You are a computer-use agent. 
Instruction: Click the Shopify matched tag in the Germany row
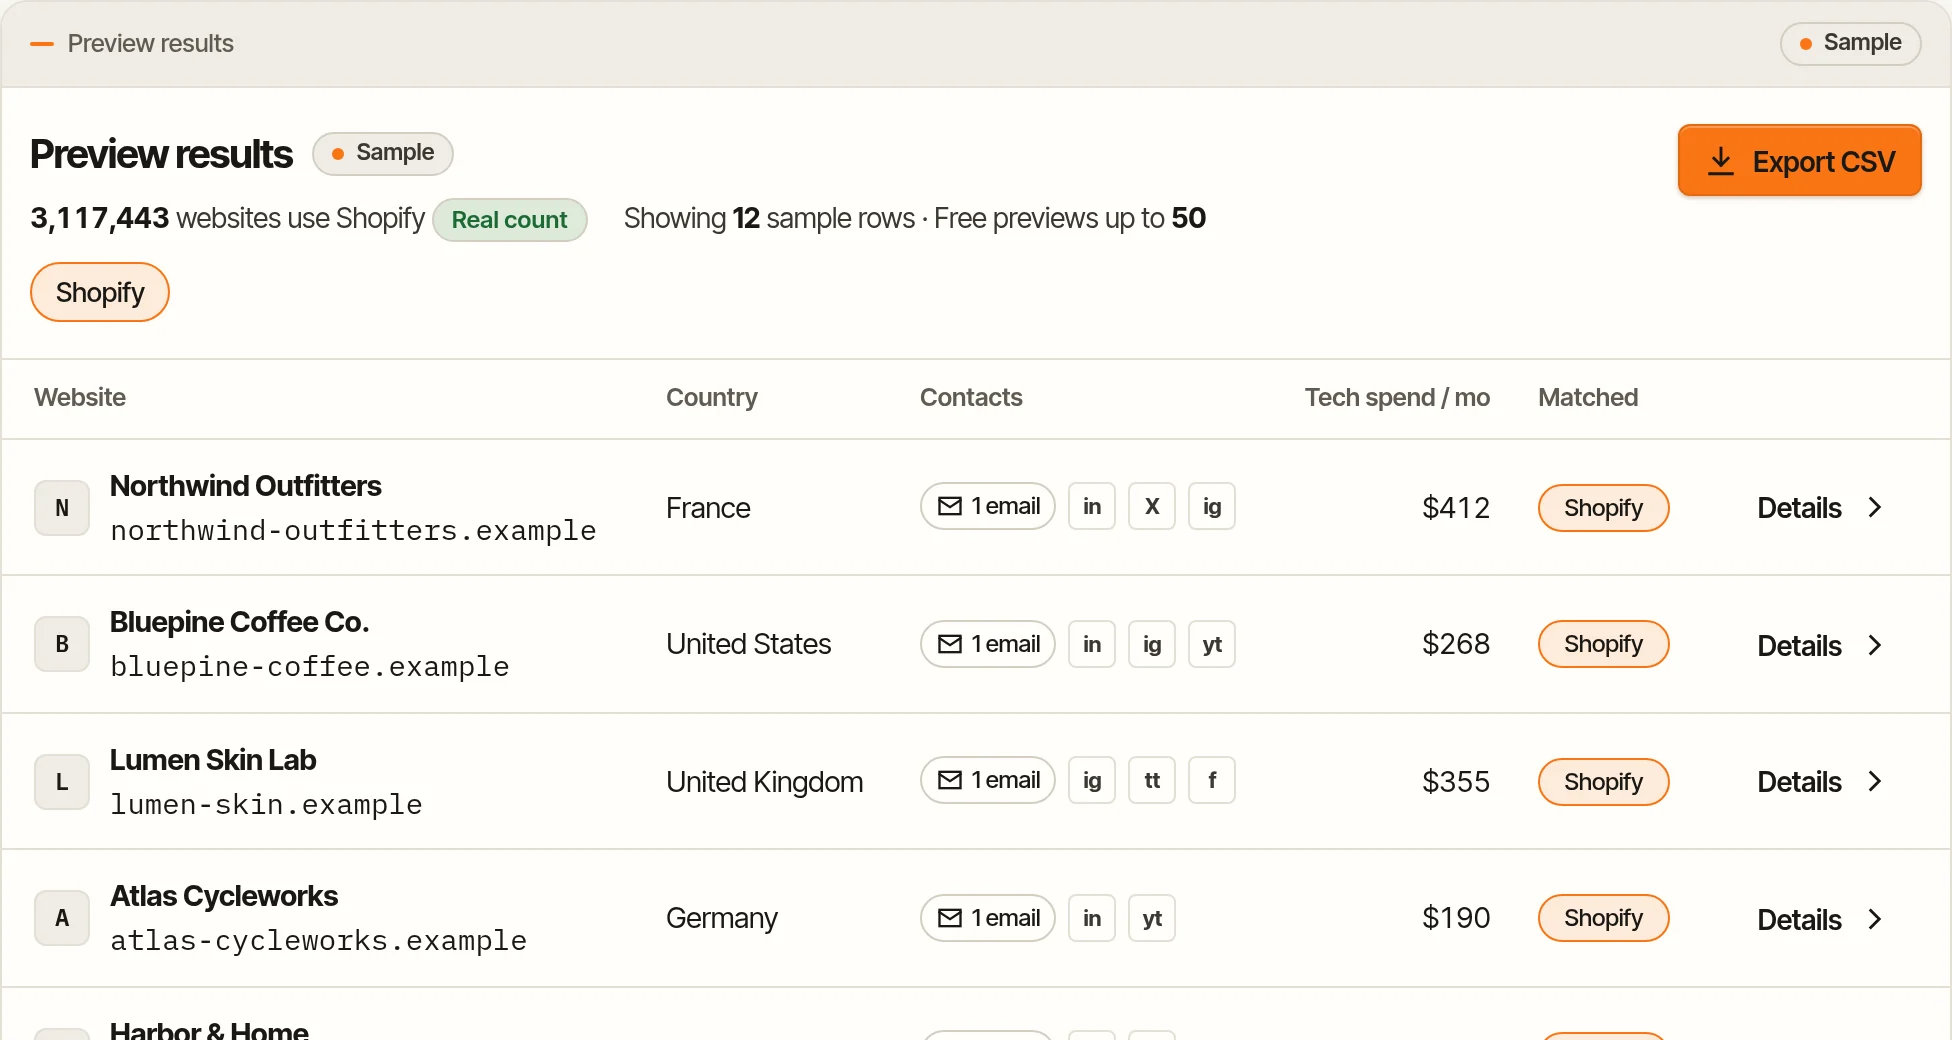tap(1603, 918)
